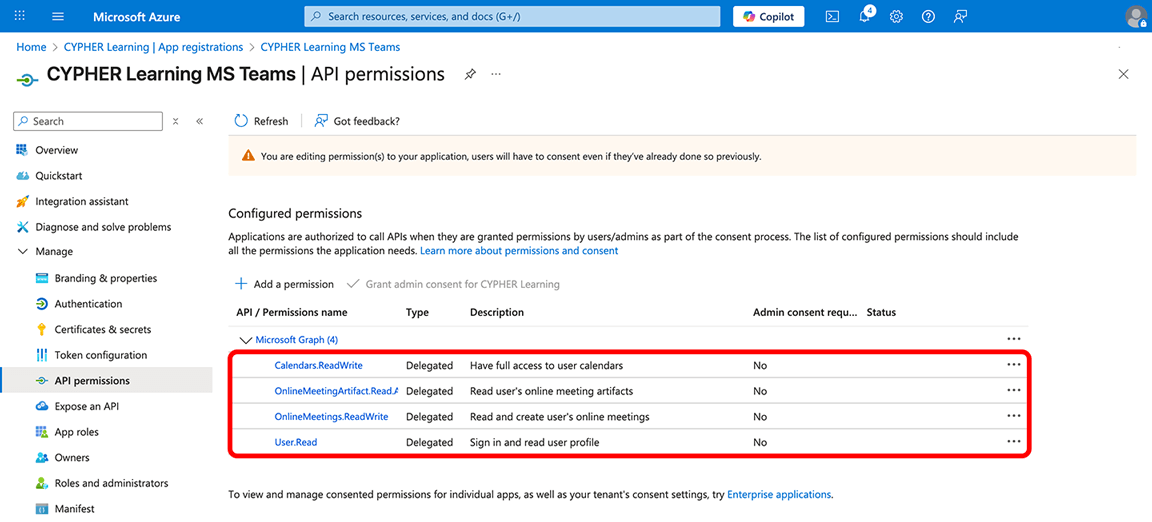Open the top bar feedback icon
The width and height of the screenshot is (1152, 522).
(x=960, y=16)
